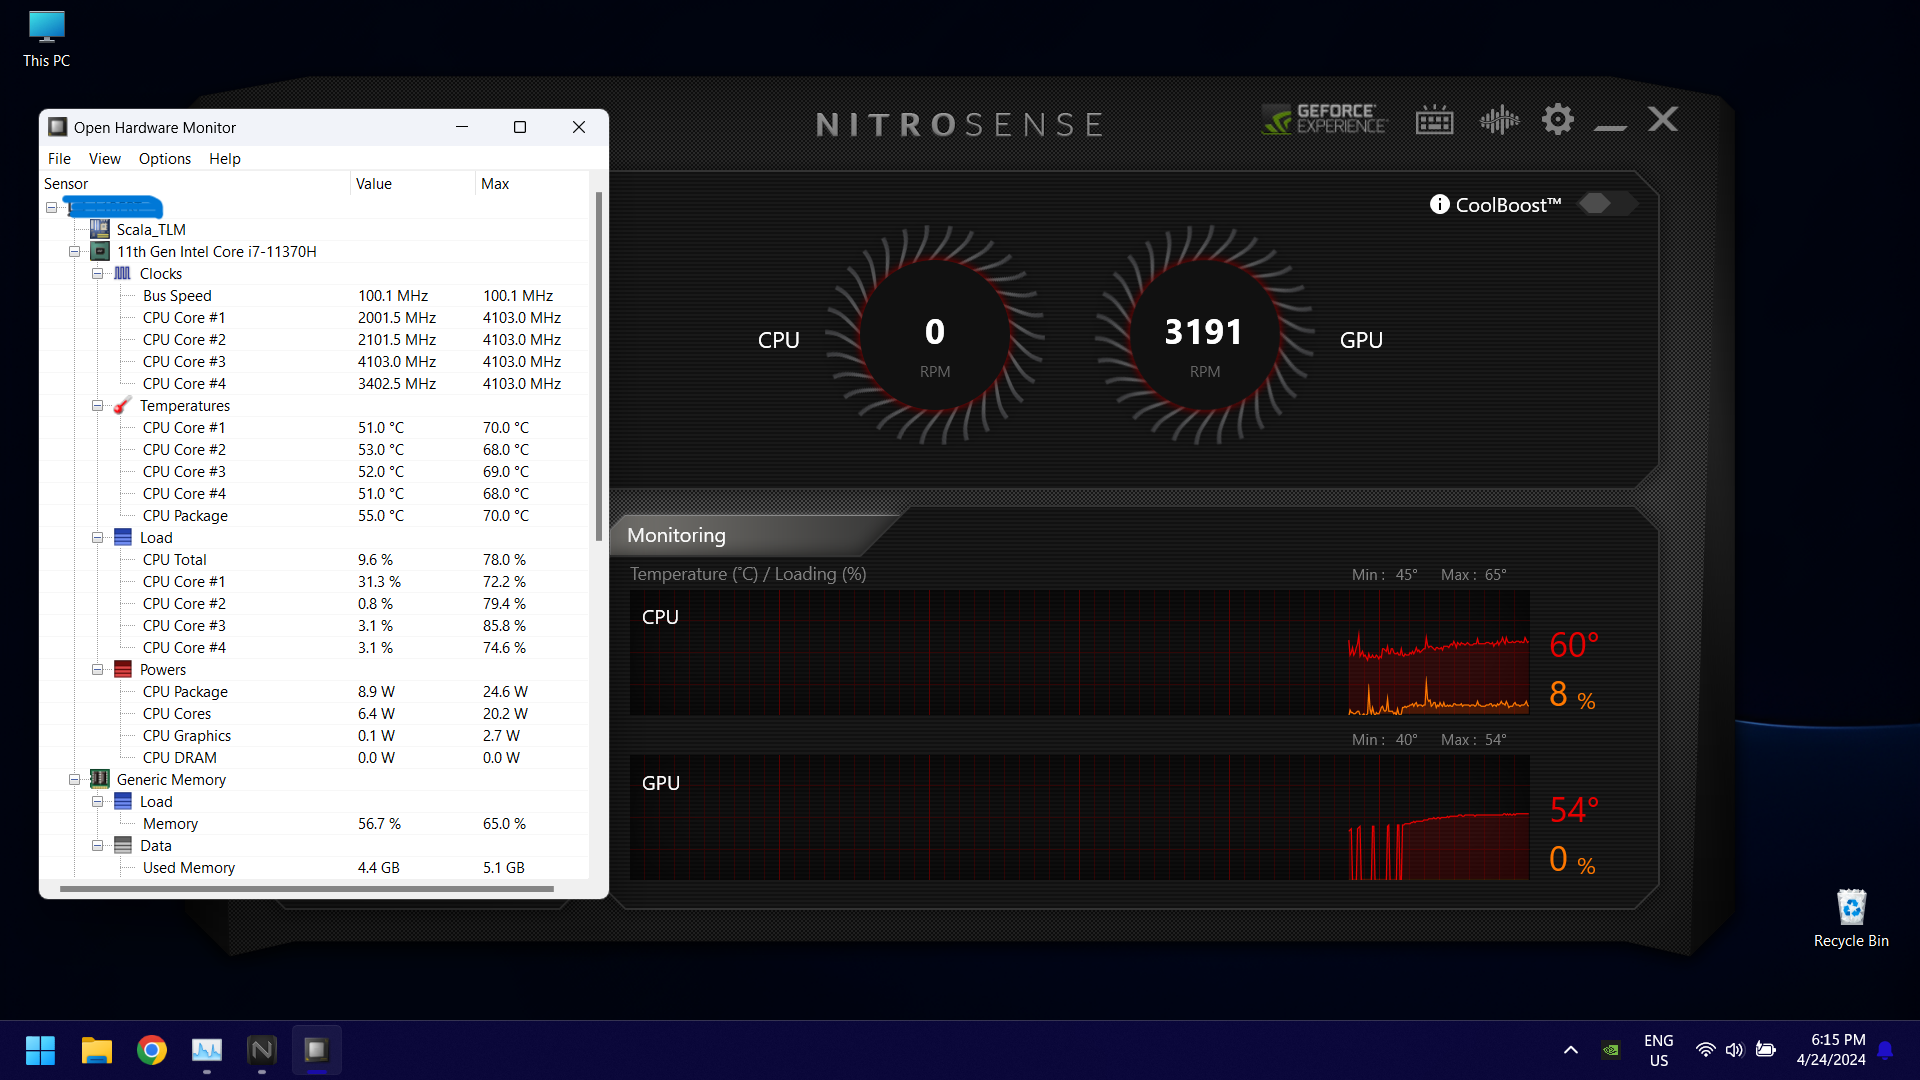Open the monitor chart app on taskbar

(x=207, y=1050)
